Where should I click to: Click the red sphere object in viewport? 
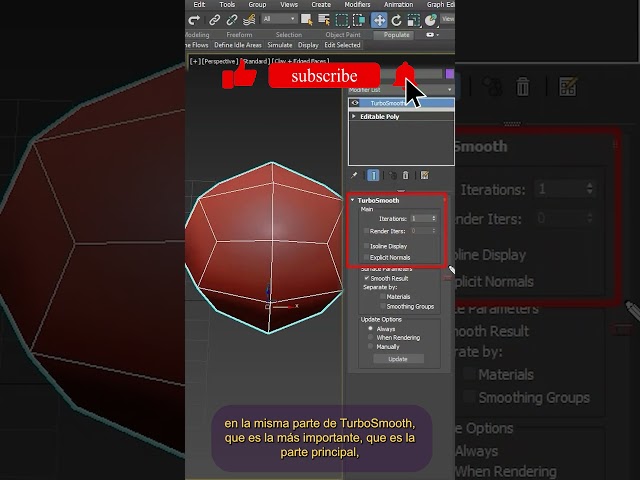click(x=265, y=248)
